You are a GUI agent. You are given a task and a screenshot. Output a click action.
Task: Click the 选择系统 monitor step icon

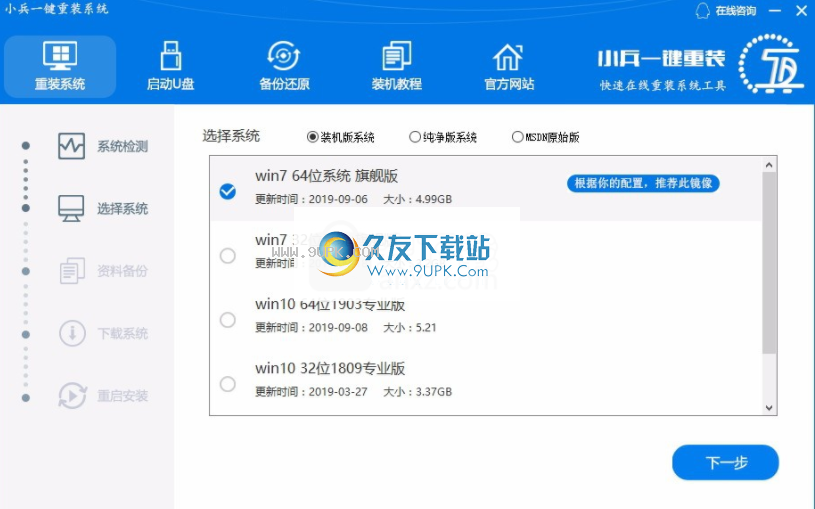(x=71, y=208)
